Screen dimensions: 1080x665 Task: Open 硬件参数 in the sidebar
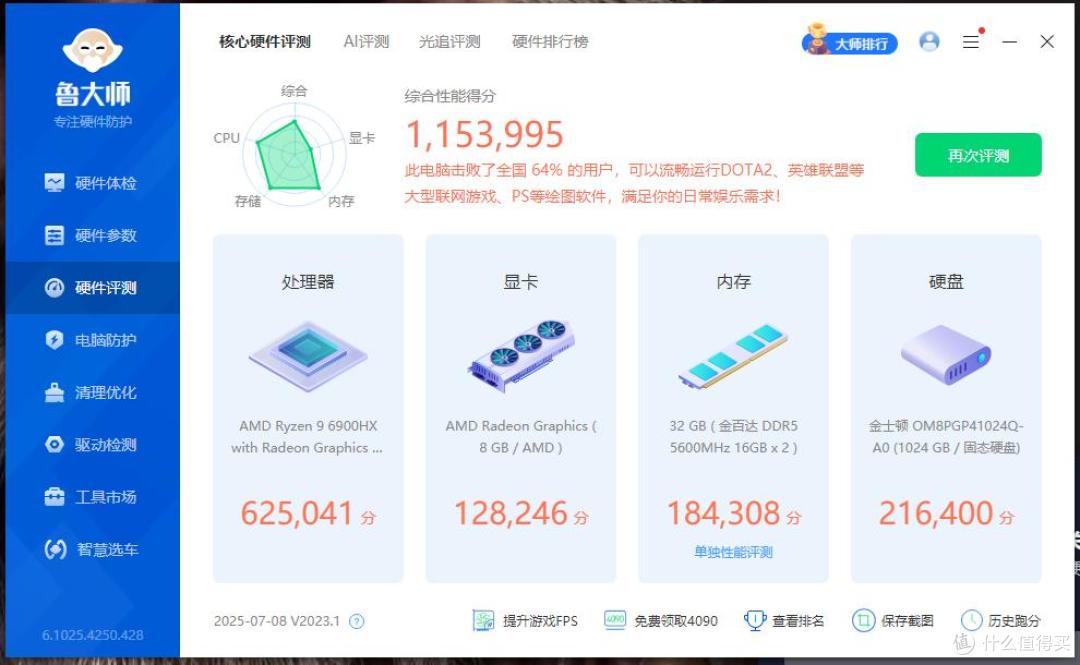(x=92, y=235)
